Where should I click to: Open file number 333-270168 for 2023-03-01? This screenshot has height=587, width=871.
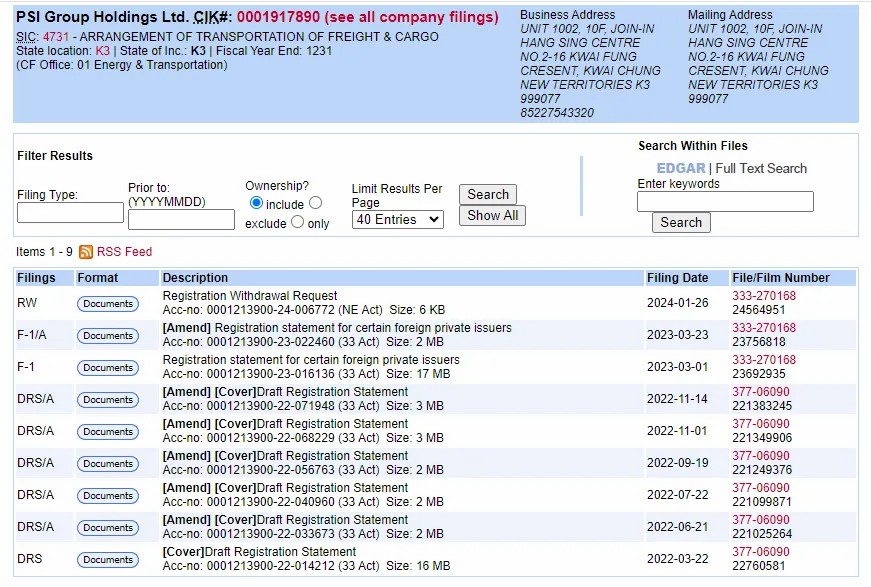coord(764,360)
